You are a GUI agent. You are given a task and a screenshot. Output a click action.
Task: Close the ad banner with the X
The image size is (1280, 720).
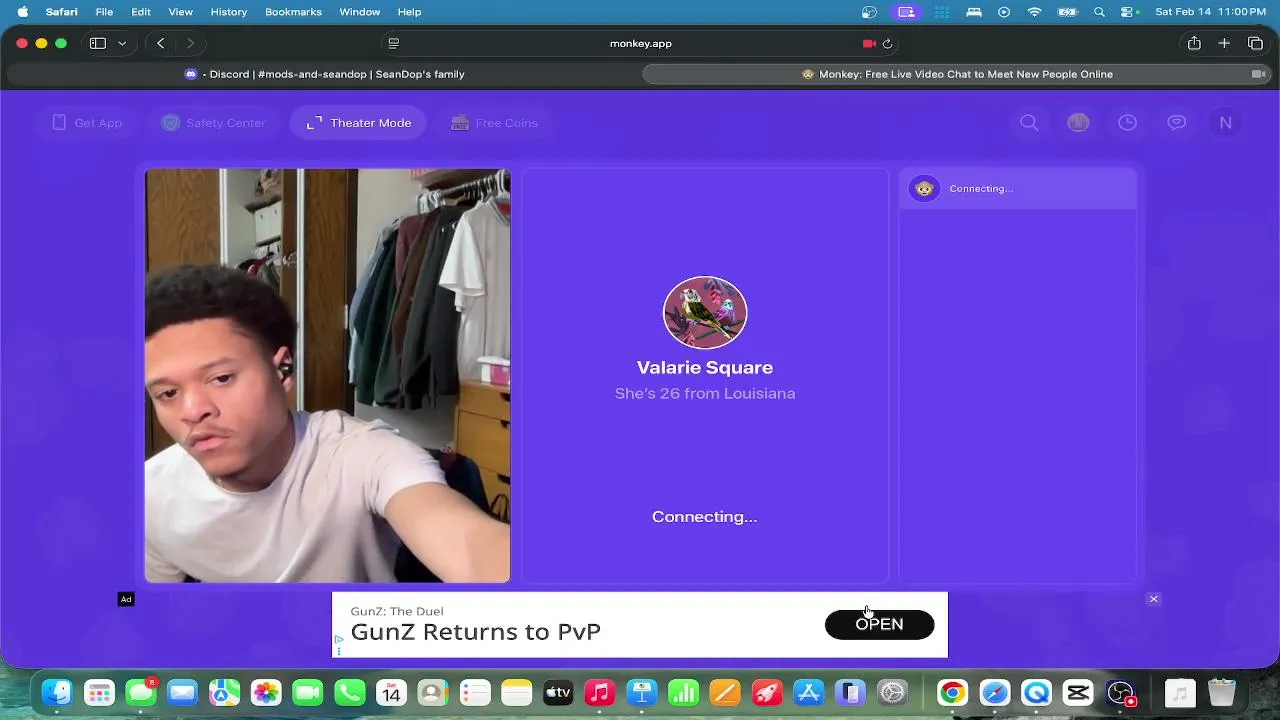click(x=1153, y=599)
